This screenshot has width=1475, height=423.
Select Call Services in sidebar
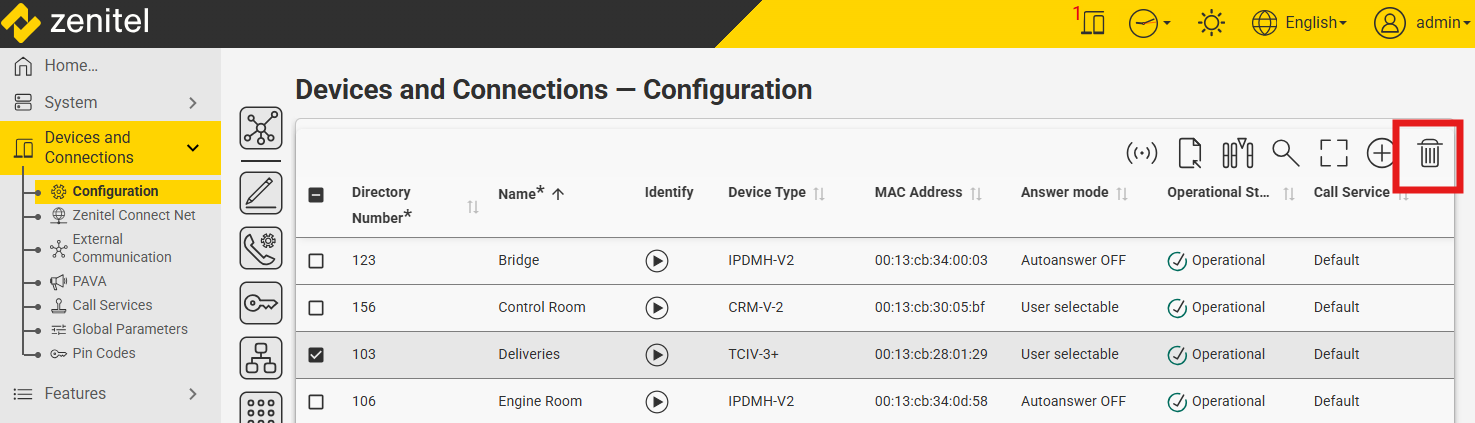point(112,305)
